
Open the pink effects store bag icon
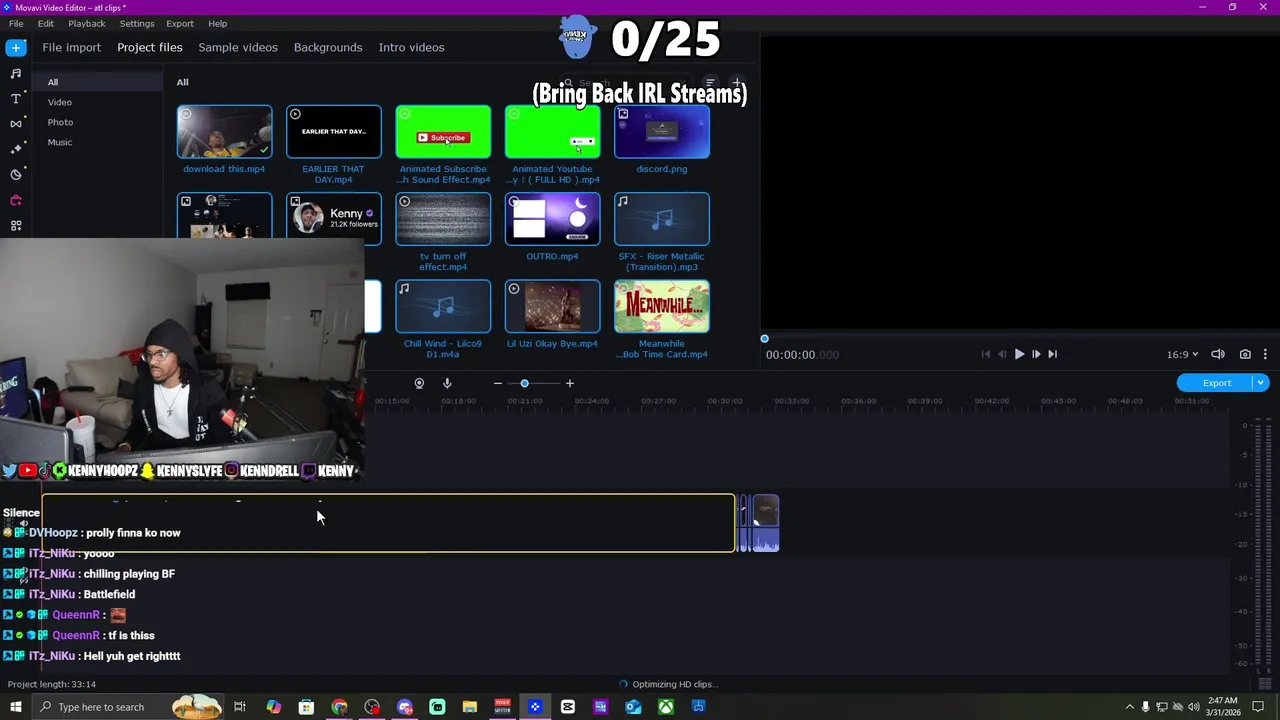pyautogui.click(x=16, y=200)
